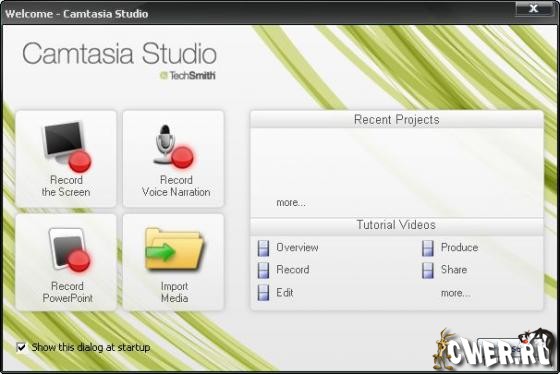The image size is (560, 374).
Task: Uncheck Show this dialog at startup
Action: (21, 347)
